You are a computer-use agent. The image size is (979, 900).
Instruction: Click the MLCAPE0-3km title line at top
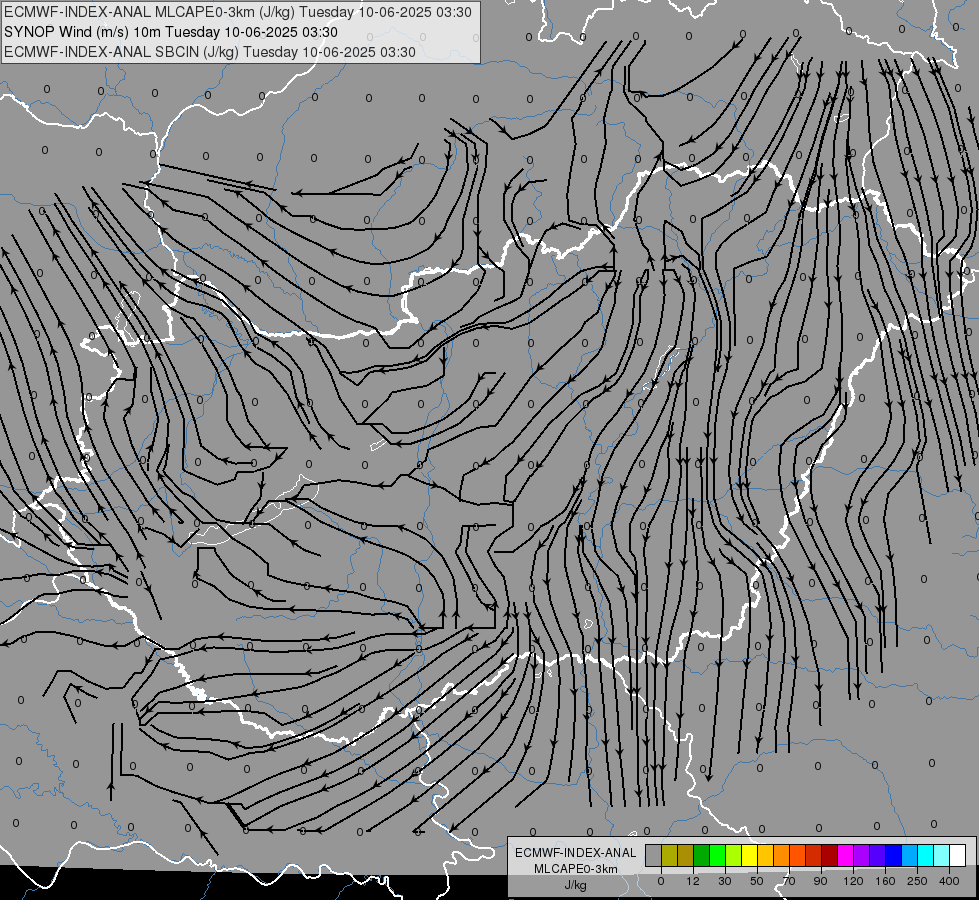click(238, 12)
